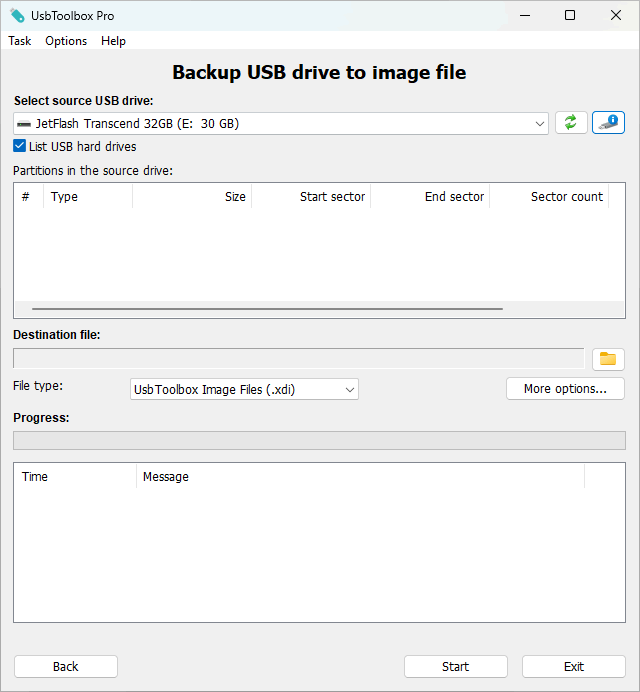Expand the File type combo box
The width and height of the screenshot is (640, 692).
point(244,389)
